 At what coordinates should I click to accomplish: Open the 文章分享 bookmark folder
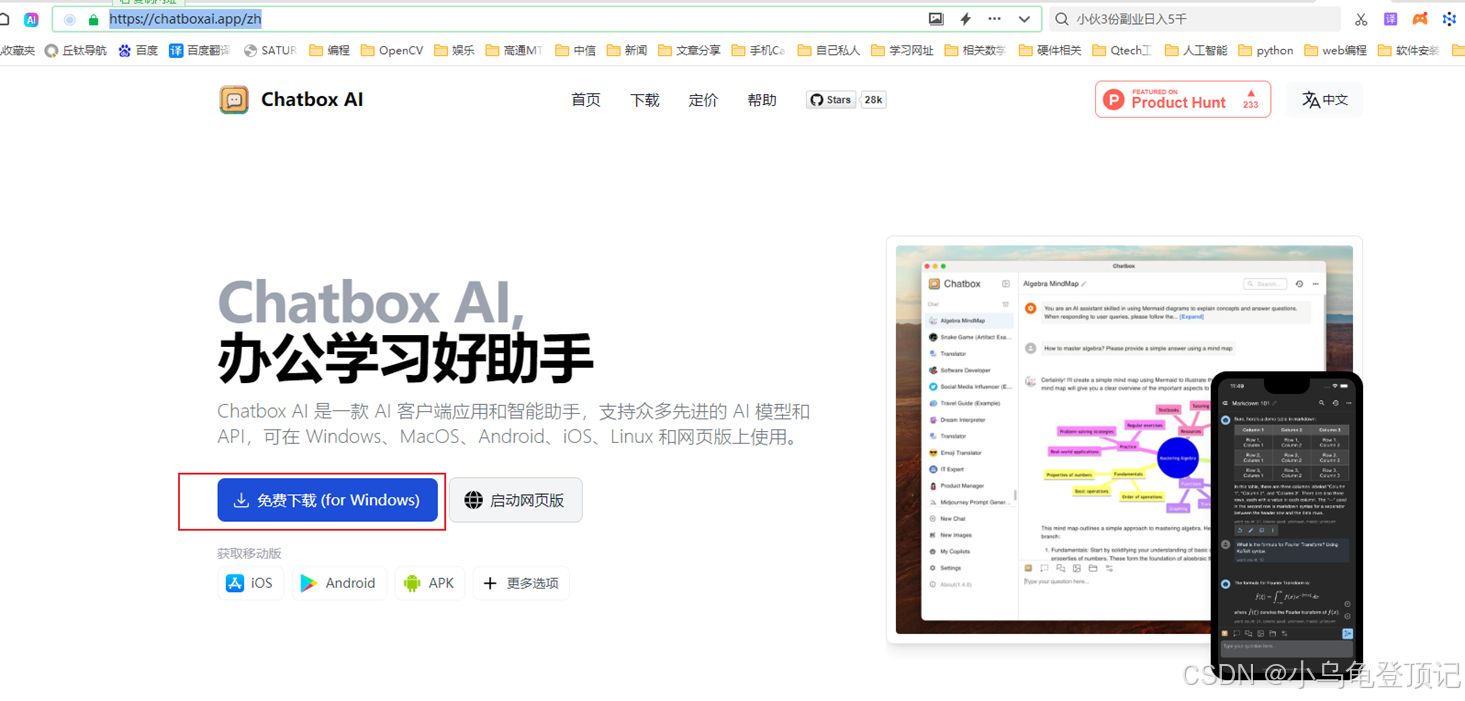pos(690,50)
